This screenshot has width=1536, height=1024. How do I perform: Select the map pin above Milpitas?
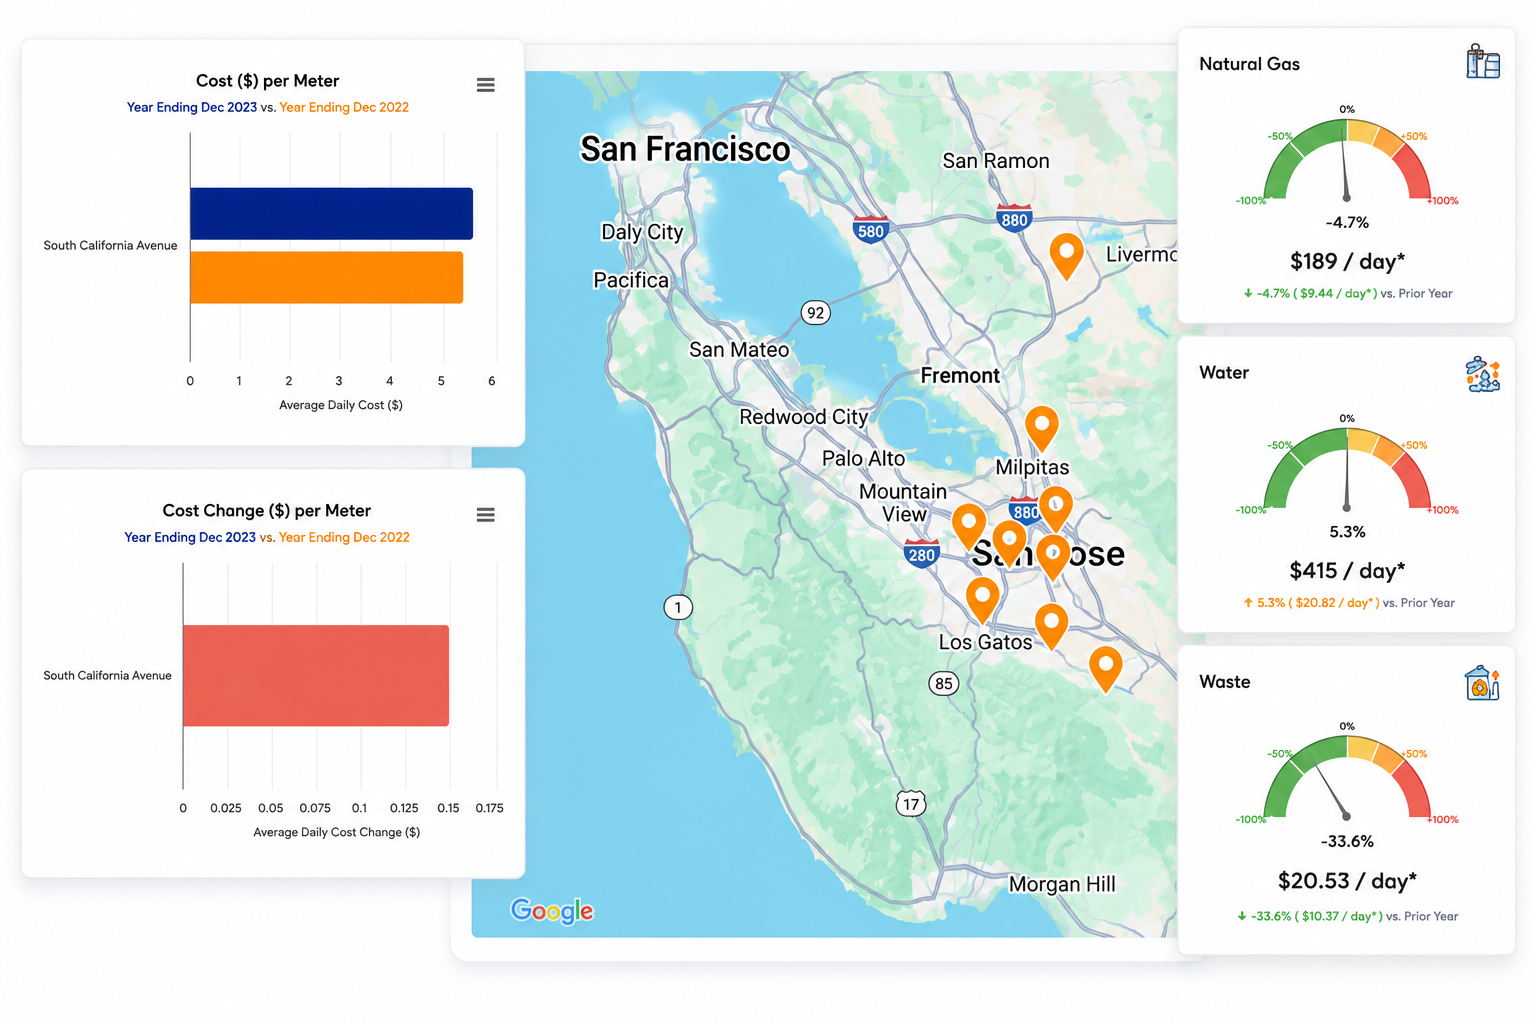coord(1042,430)
